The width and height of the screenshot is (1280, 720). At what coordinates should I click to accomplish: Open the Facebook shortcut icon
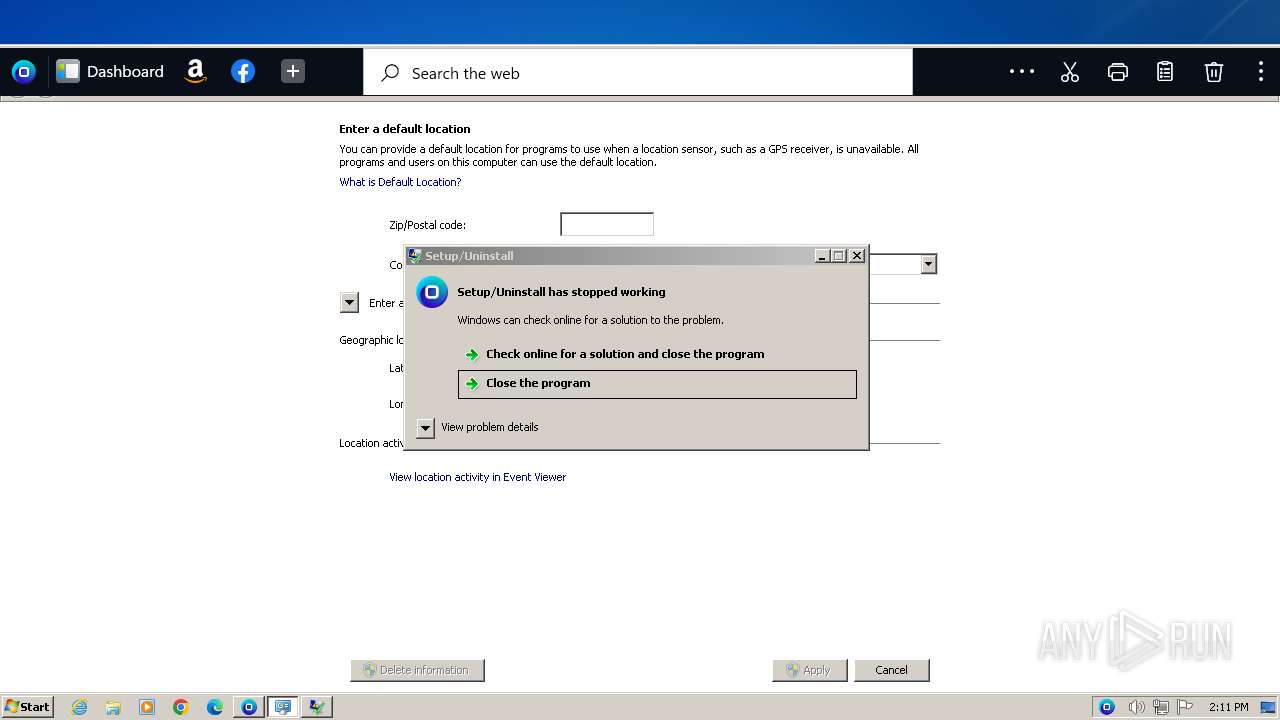243,71
